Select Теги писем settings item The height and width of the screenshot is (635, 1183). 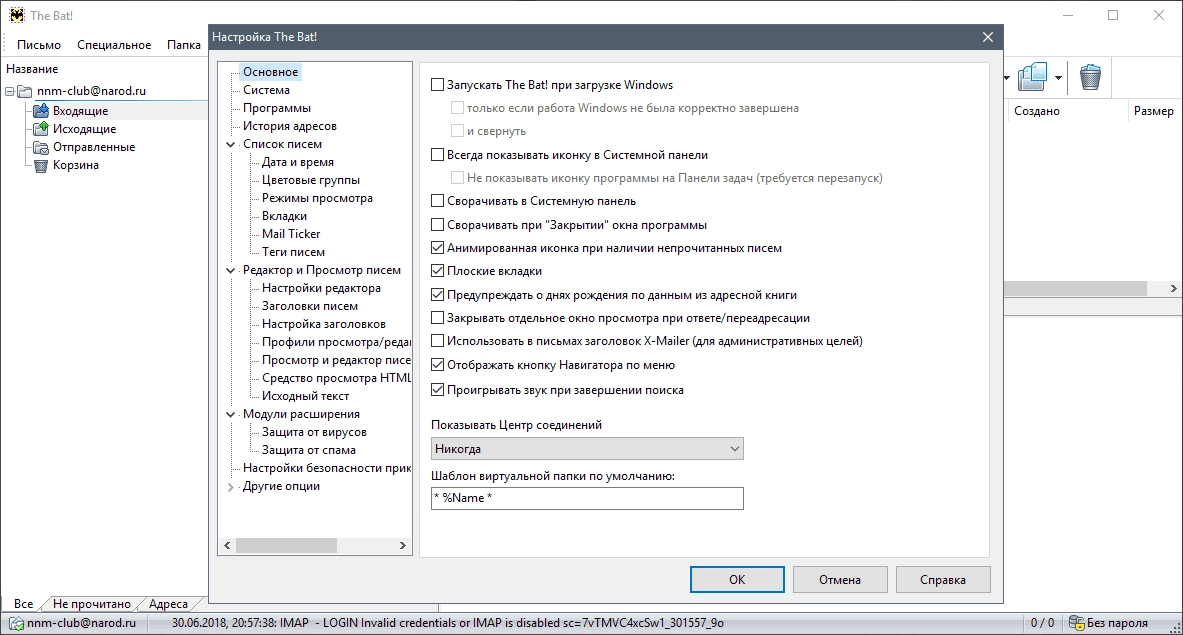[293, 252]
